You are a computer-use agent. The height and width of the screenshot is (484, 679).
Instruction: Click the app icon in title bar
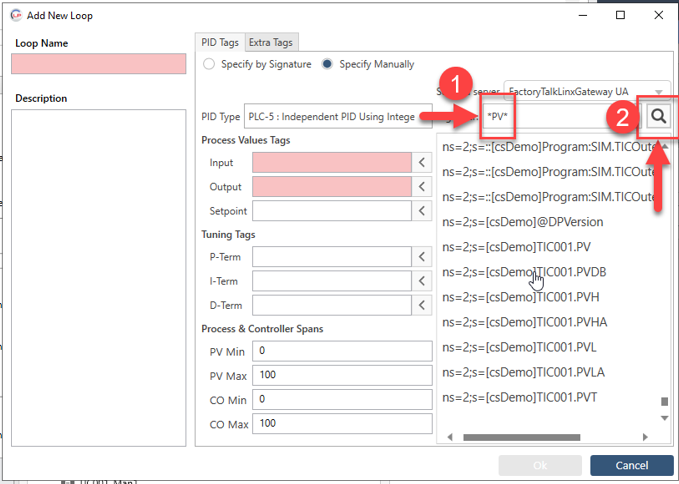pyautogui.click(x=16, y=15)
